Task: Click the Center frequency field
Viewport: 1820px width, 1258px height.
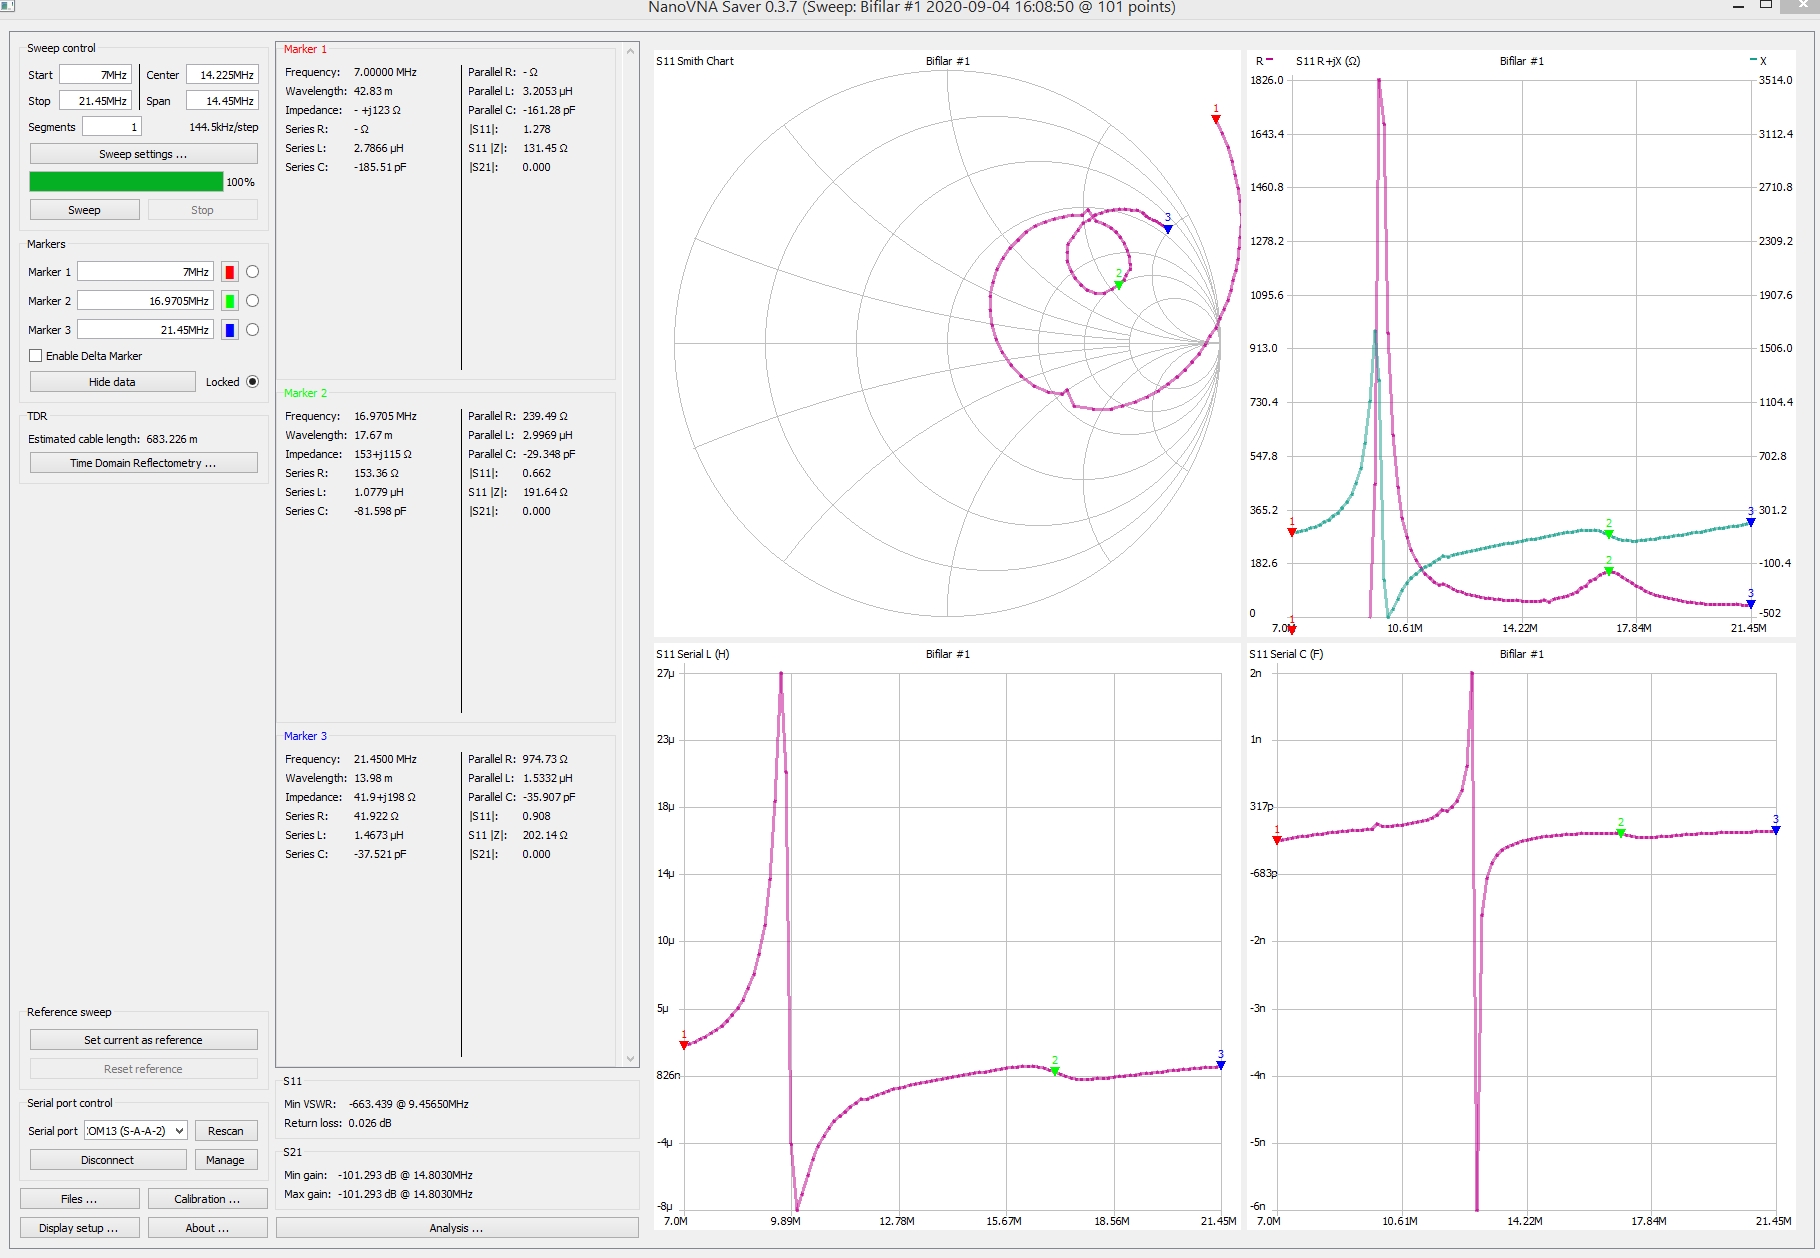Action: click(x=222, y=75)
